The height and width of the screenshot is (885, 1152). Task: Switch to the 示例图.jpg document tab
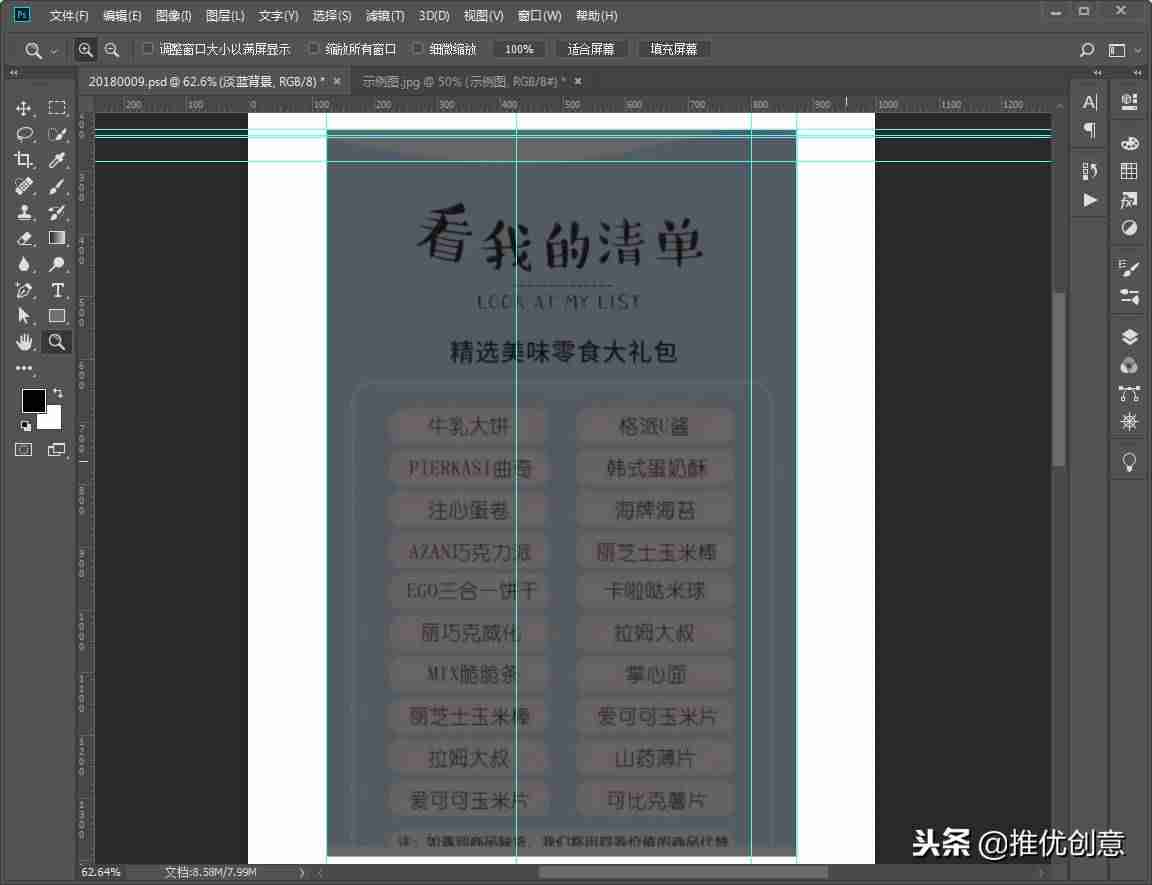[x=464, y=82]
